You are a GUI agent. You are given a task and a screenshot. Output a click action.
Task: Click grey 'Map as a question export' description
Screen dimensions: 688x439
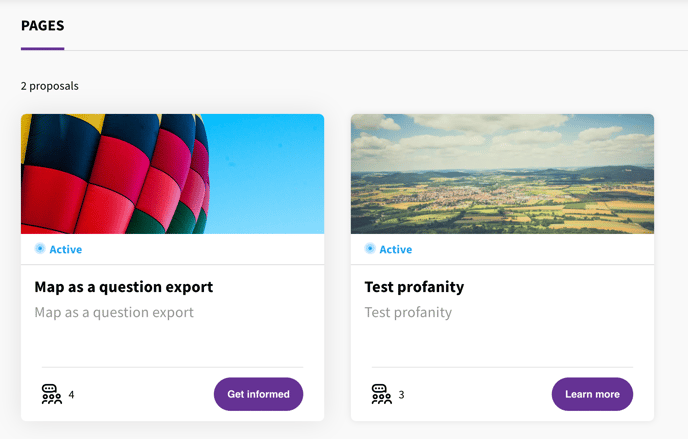pyautogui.click(x=114, y=312)
